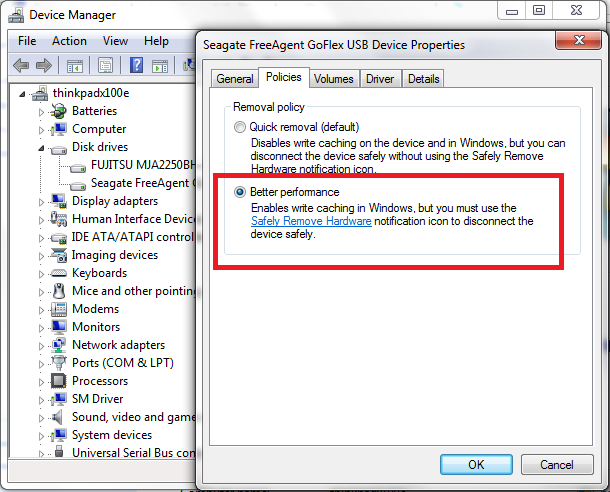
Task: Select the Quick removal (default) radio button
Action: 240,127
